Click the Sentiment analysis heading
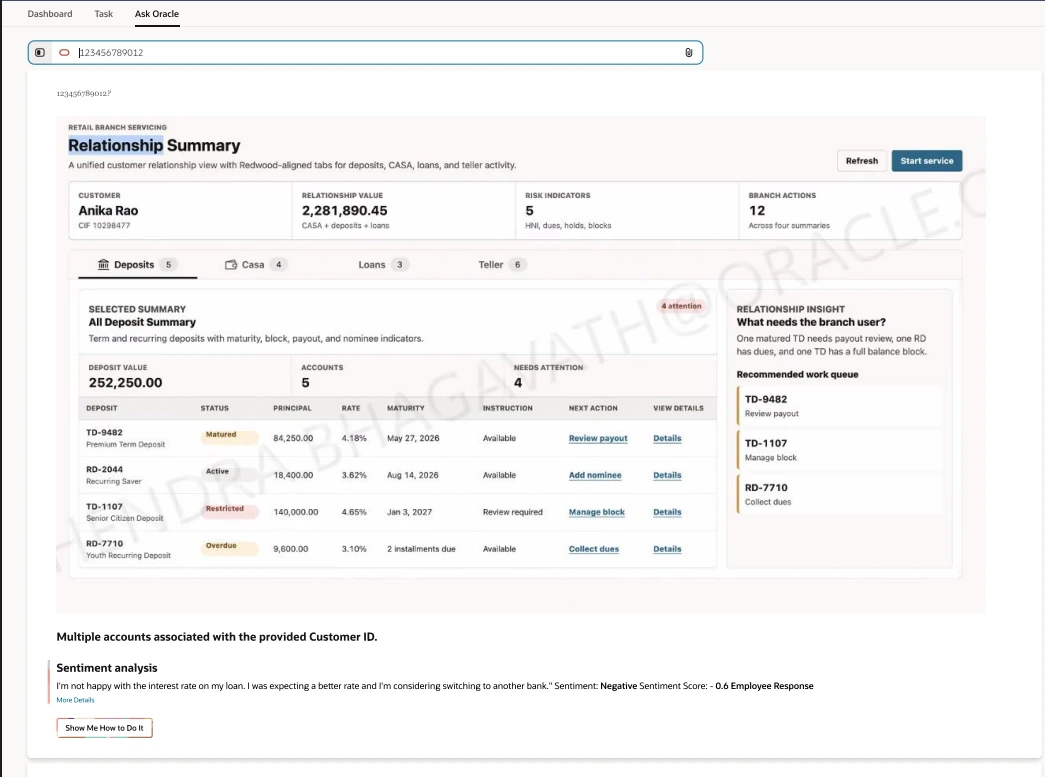Screen dimensions: 1045x777 [x=107, y=668]
